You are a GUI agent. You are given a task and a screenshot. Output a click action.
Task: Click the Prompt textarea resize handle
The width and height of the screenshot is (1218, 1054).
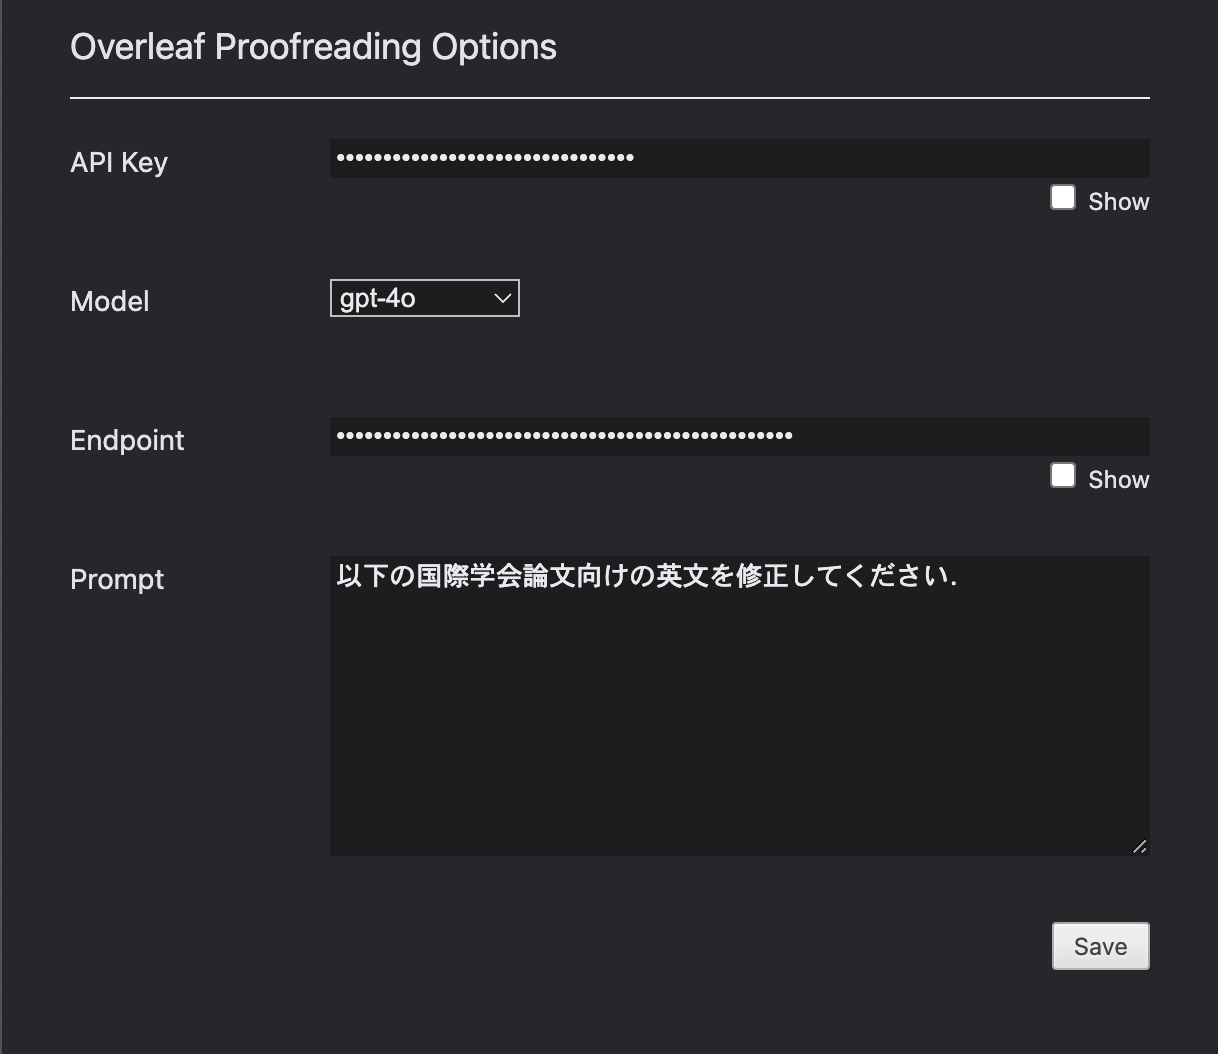coord(1140,846)
